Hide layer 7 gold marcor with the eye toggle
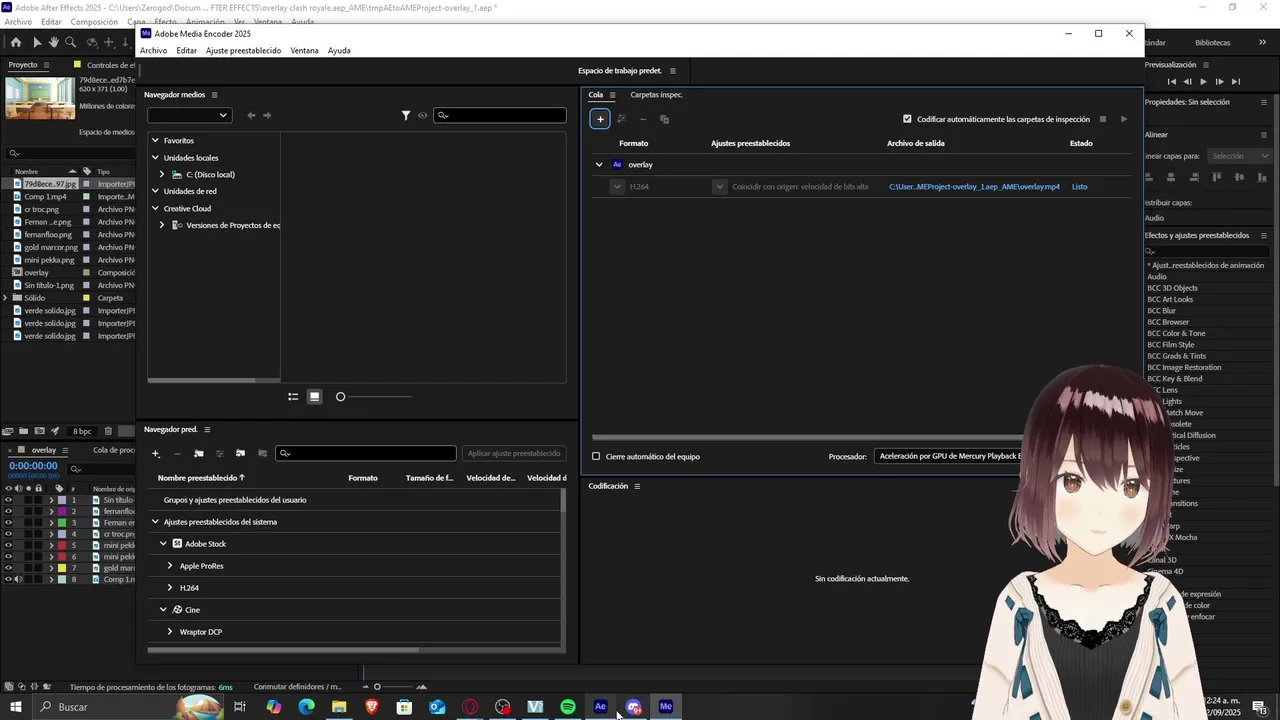This screenshot has width=1280, height=720. point(8,568)
